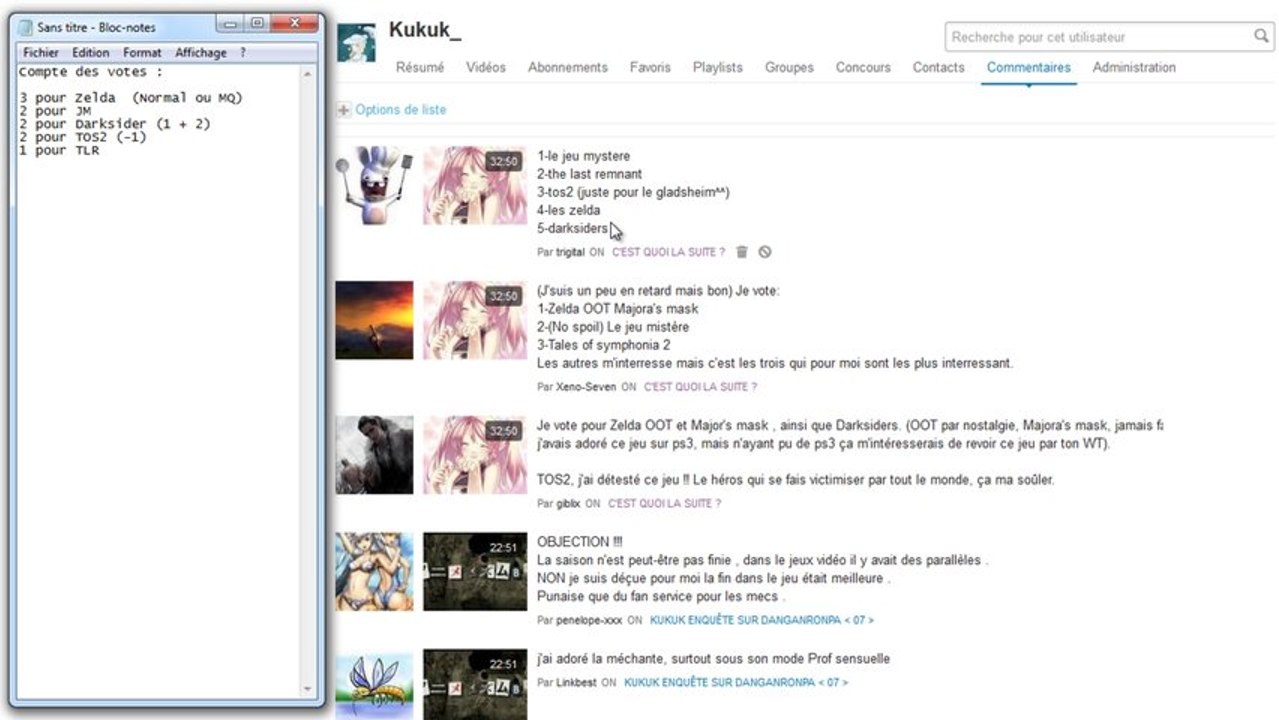Image resolution: width=1279 pixels, height=720 pixels.
Task: Click the line '2 pour JM' in Notepad
Action: click(x=55, y=111)
